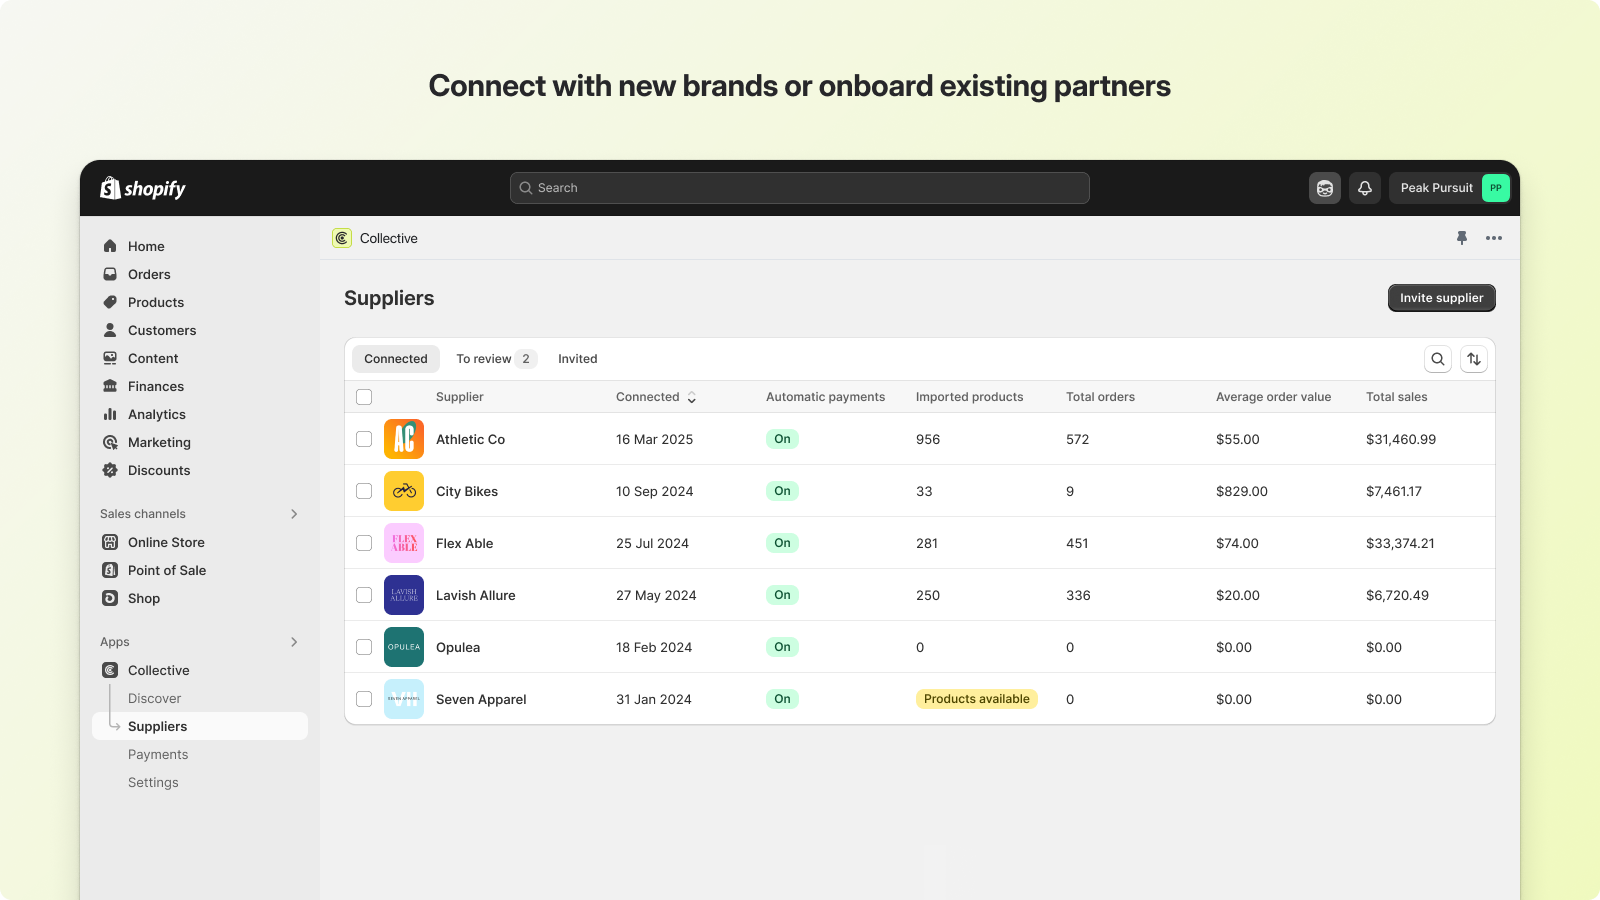1600x900 pixels.
Task: Open notifications bell
Action: click(1365, 188)
